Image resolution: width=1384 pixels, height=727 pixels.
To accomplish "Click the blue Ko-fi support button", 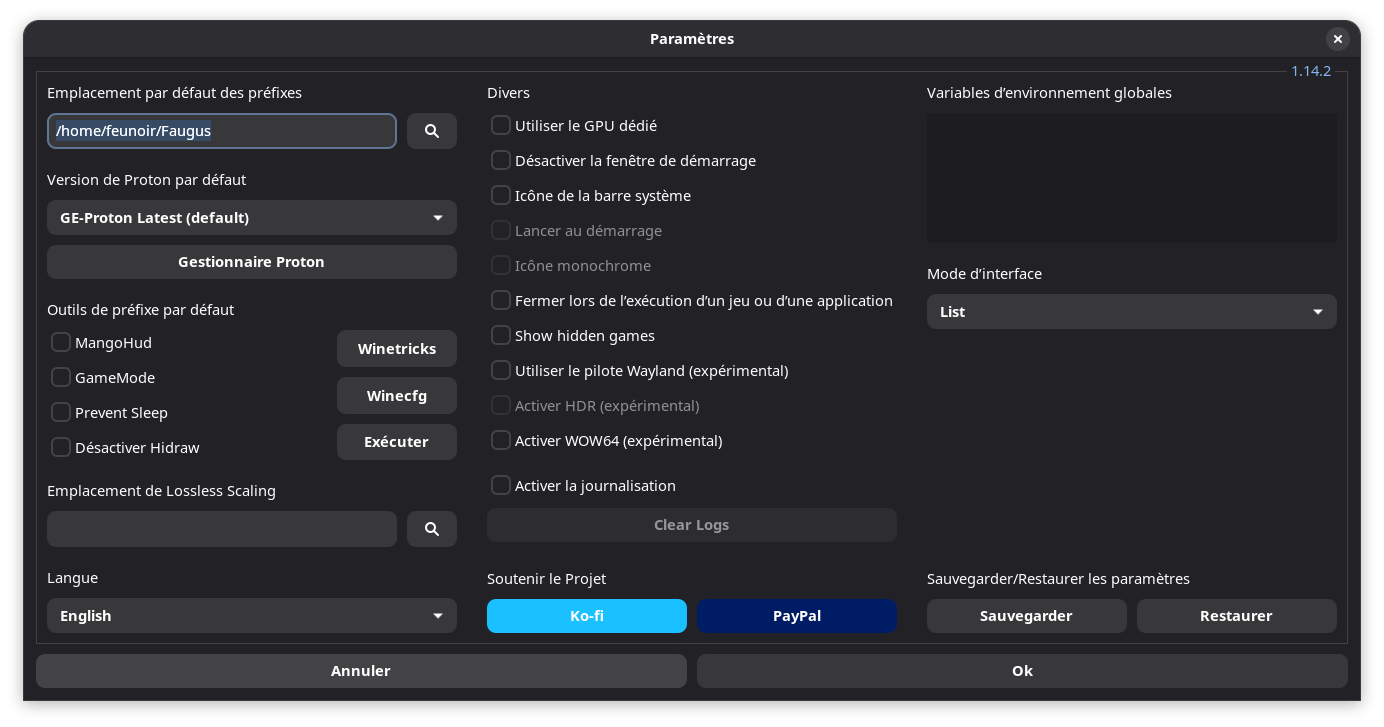I will click(586, 616).
